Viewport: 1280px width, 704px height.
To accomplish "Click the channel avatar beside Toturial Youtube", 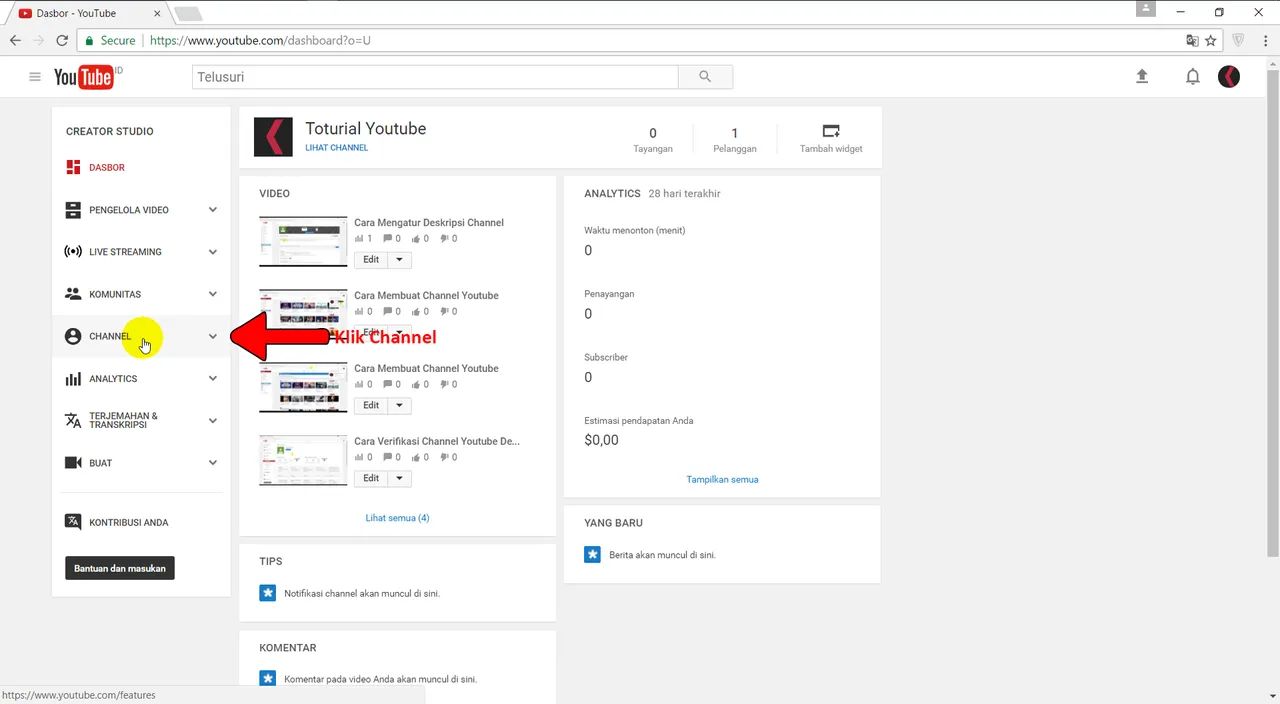I will click(273, 137).
